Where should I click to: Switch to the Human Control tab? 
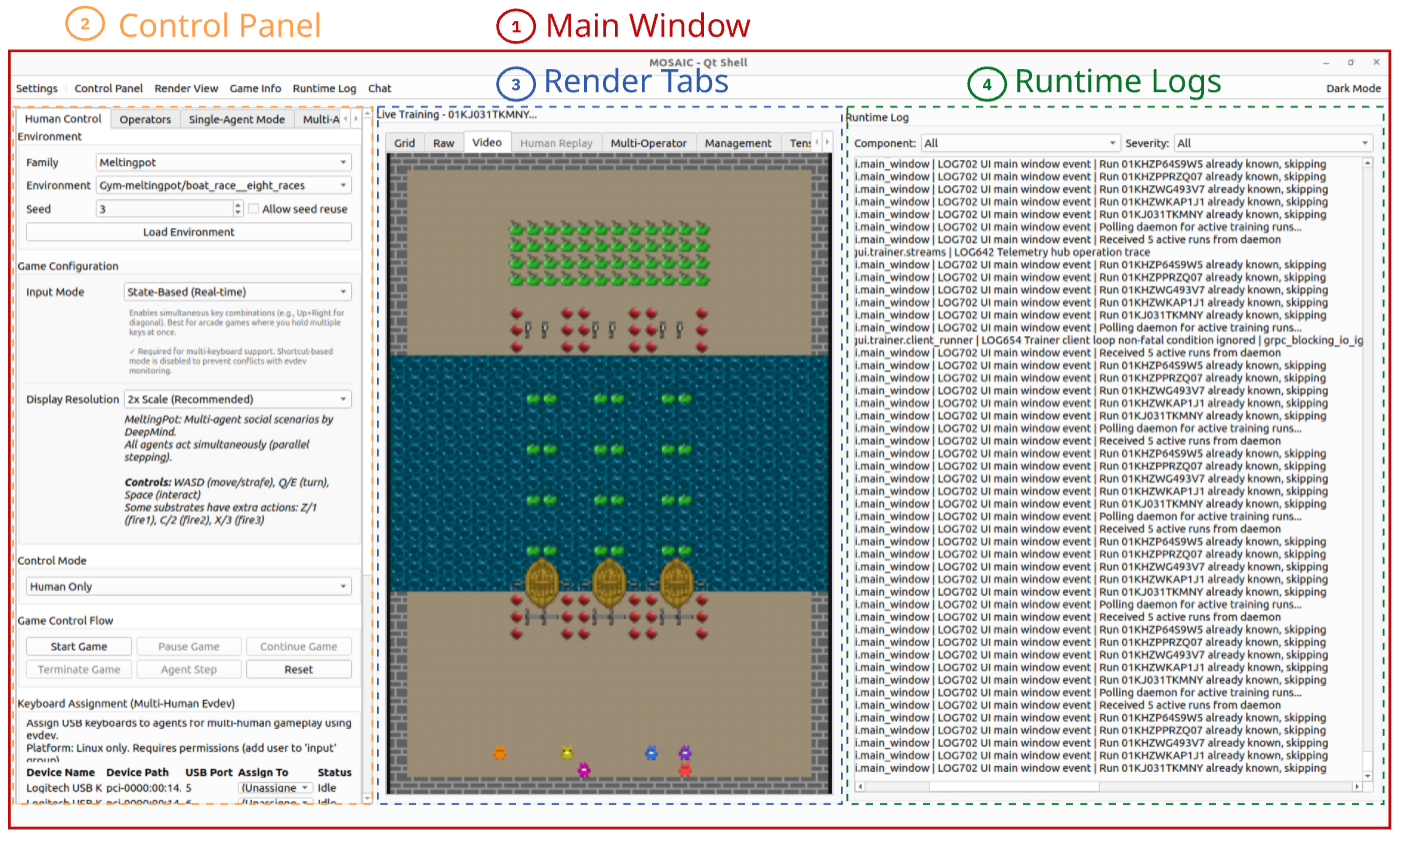click(63, 118)
